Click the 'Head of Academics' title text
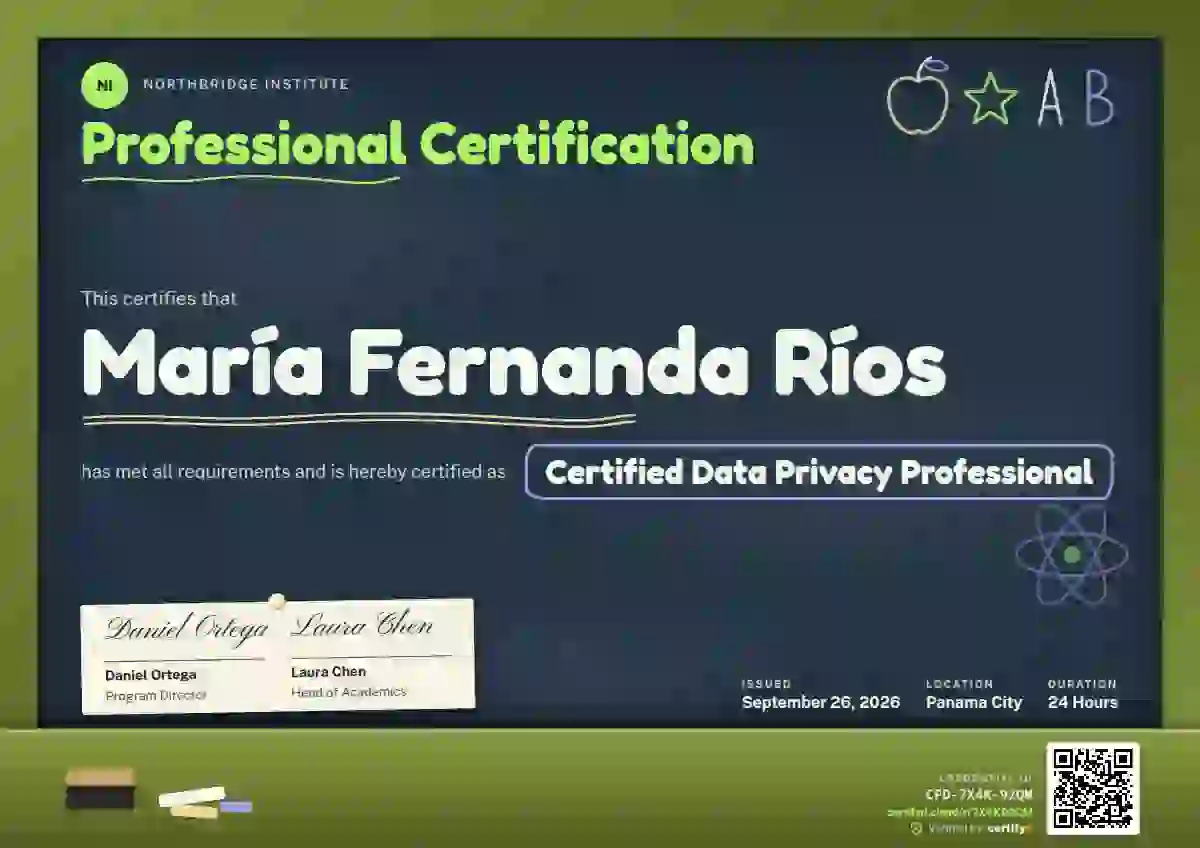The image size is (1200, 848). [x=349, y=692]
